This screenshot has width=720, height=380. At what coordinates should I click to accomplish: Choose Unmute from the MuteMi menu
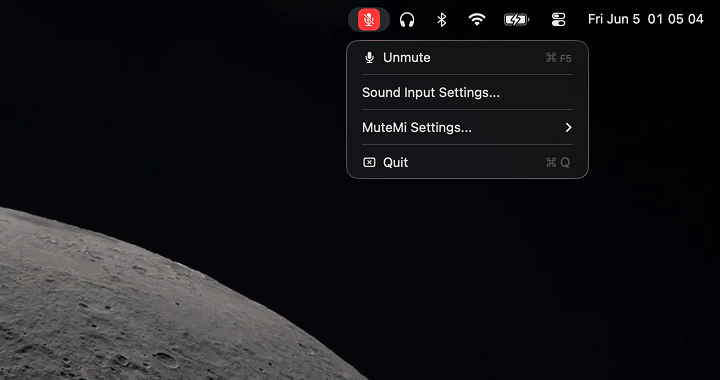(x=467, y=58)
